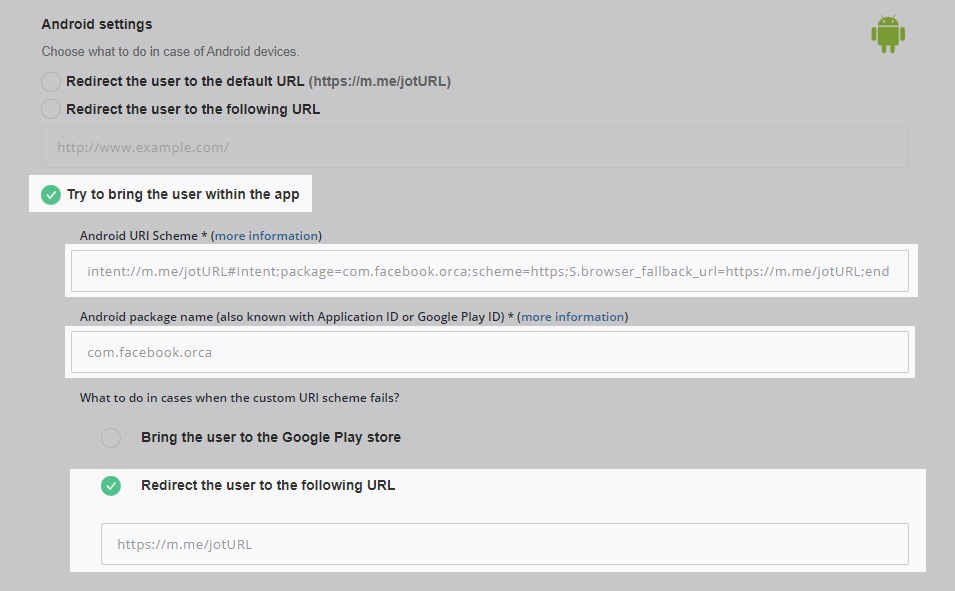Click the intent:// Android URI Scheme field

pyautogui.click(x=490, y=271)
